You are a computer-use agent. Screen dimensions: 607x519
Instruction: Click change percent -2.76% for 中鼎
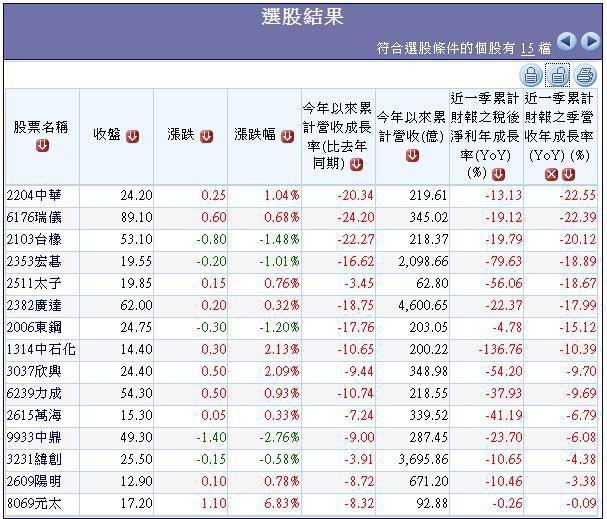[x=279, y=438]
